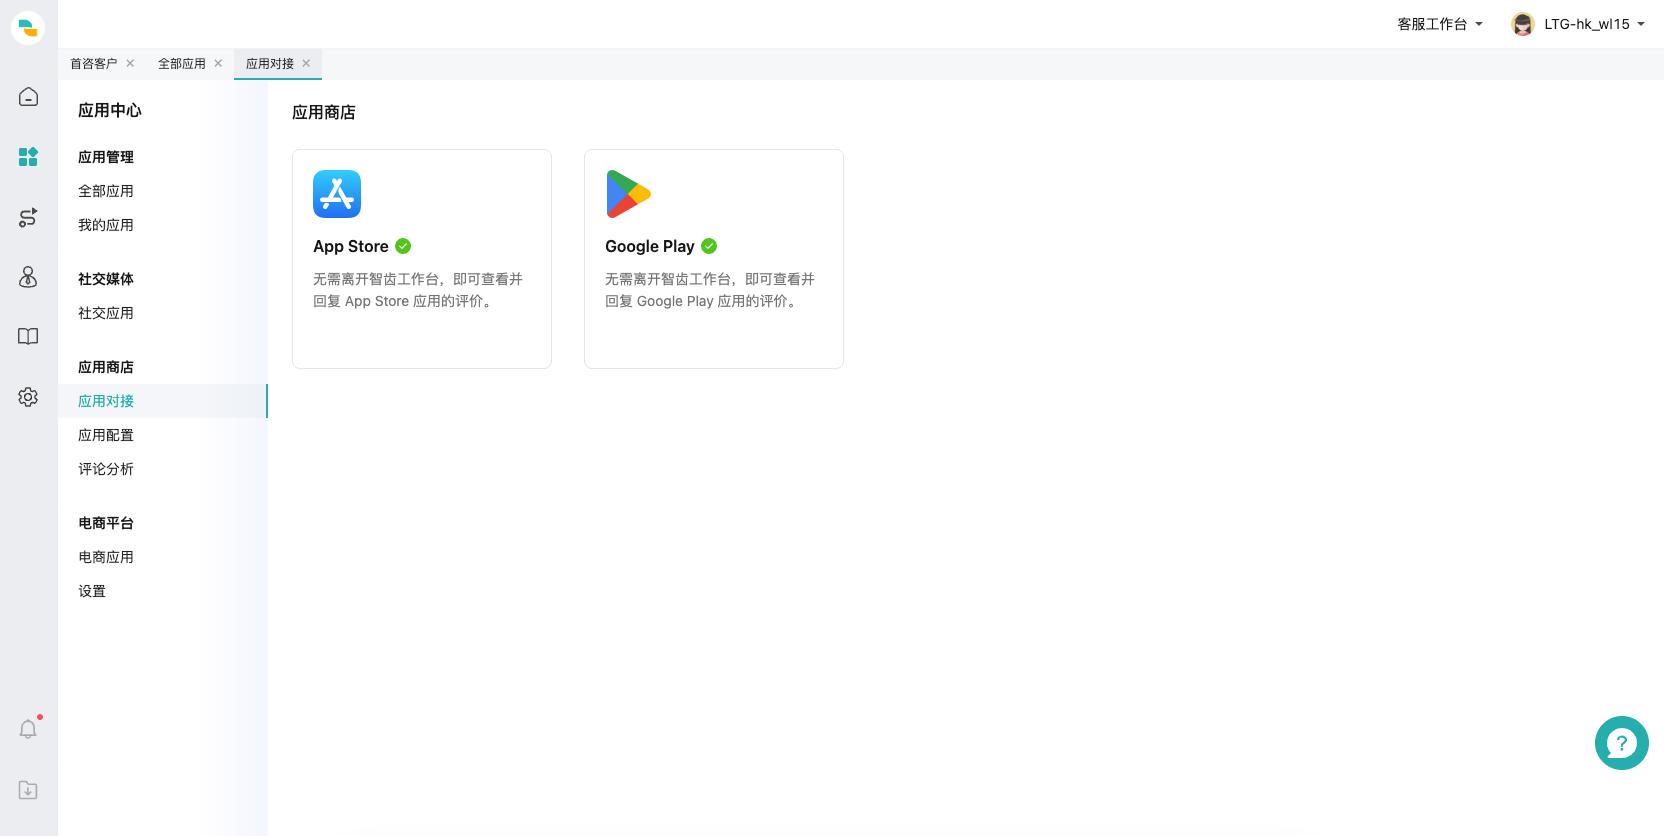1664x836 pixels.
Task: Switch to the 全部应用 tab
Action: [182, 63]
